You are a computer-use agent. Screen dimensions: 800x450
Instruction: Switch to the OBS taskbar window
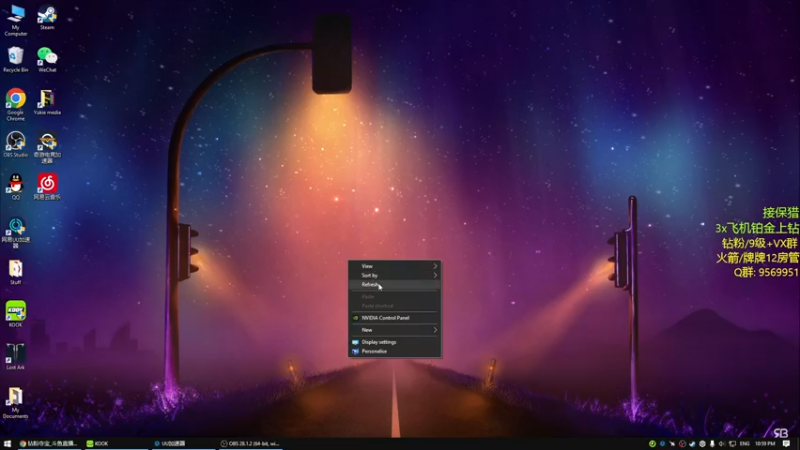point(250,444)
